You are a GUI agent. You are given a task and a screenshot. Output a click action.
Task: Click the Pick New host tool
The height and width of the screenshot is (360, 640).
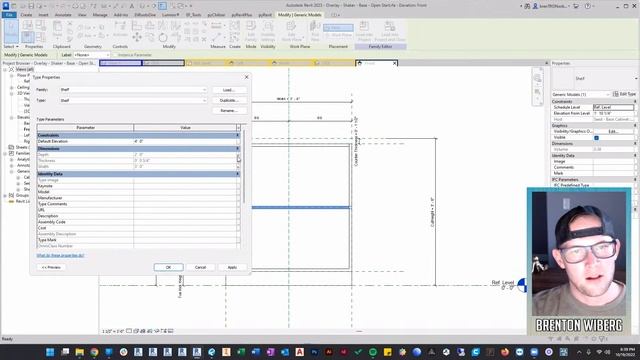(315, 31)
